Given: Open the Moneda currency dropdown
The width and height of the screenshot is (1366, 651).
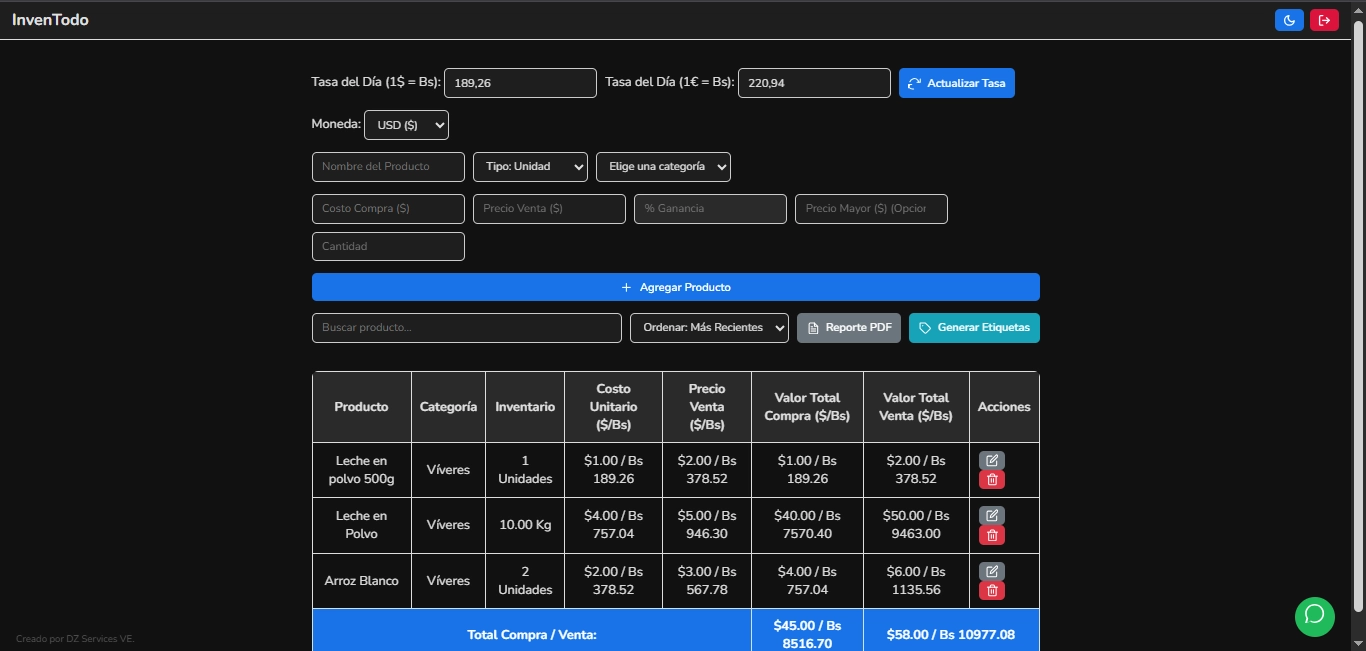Looking at the screenshot, I should point(406,125).
